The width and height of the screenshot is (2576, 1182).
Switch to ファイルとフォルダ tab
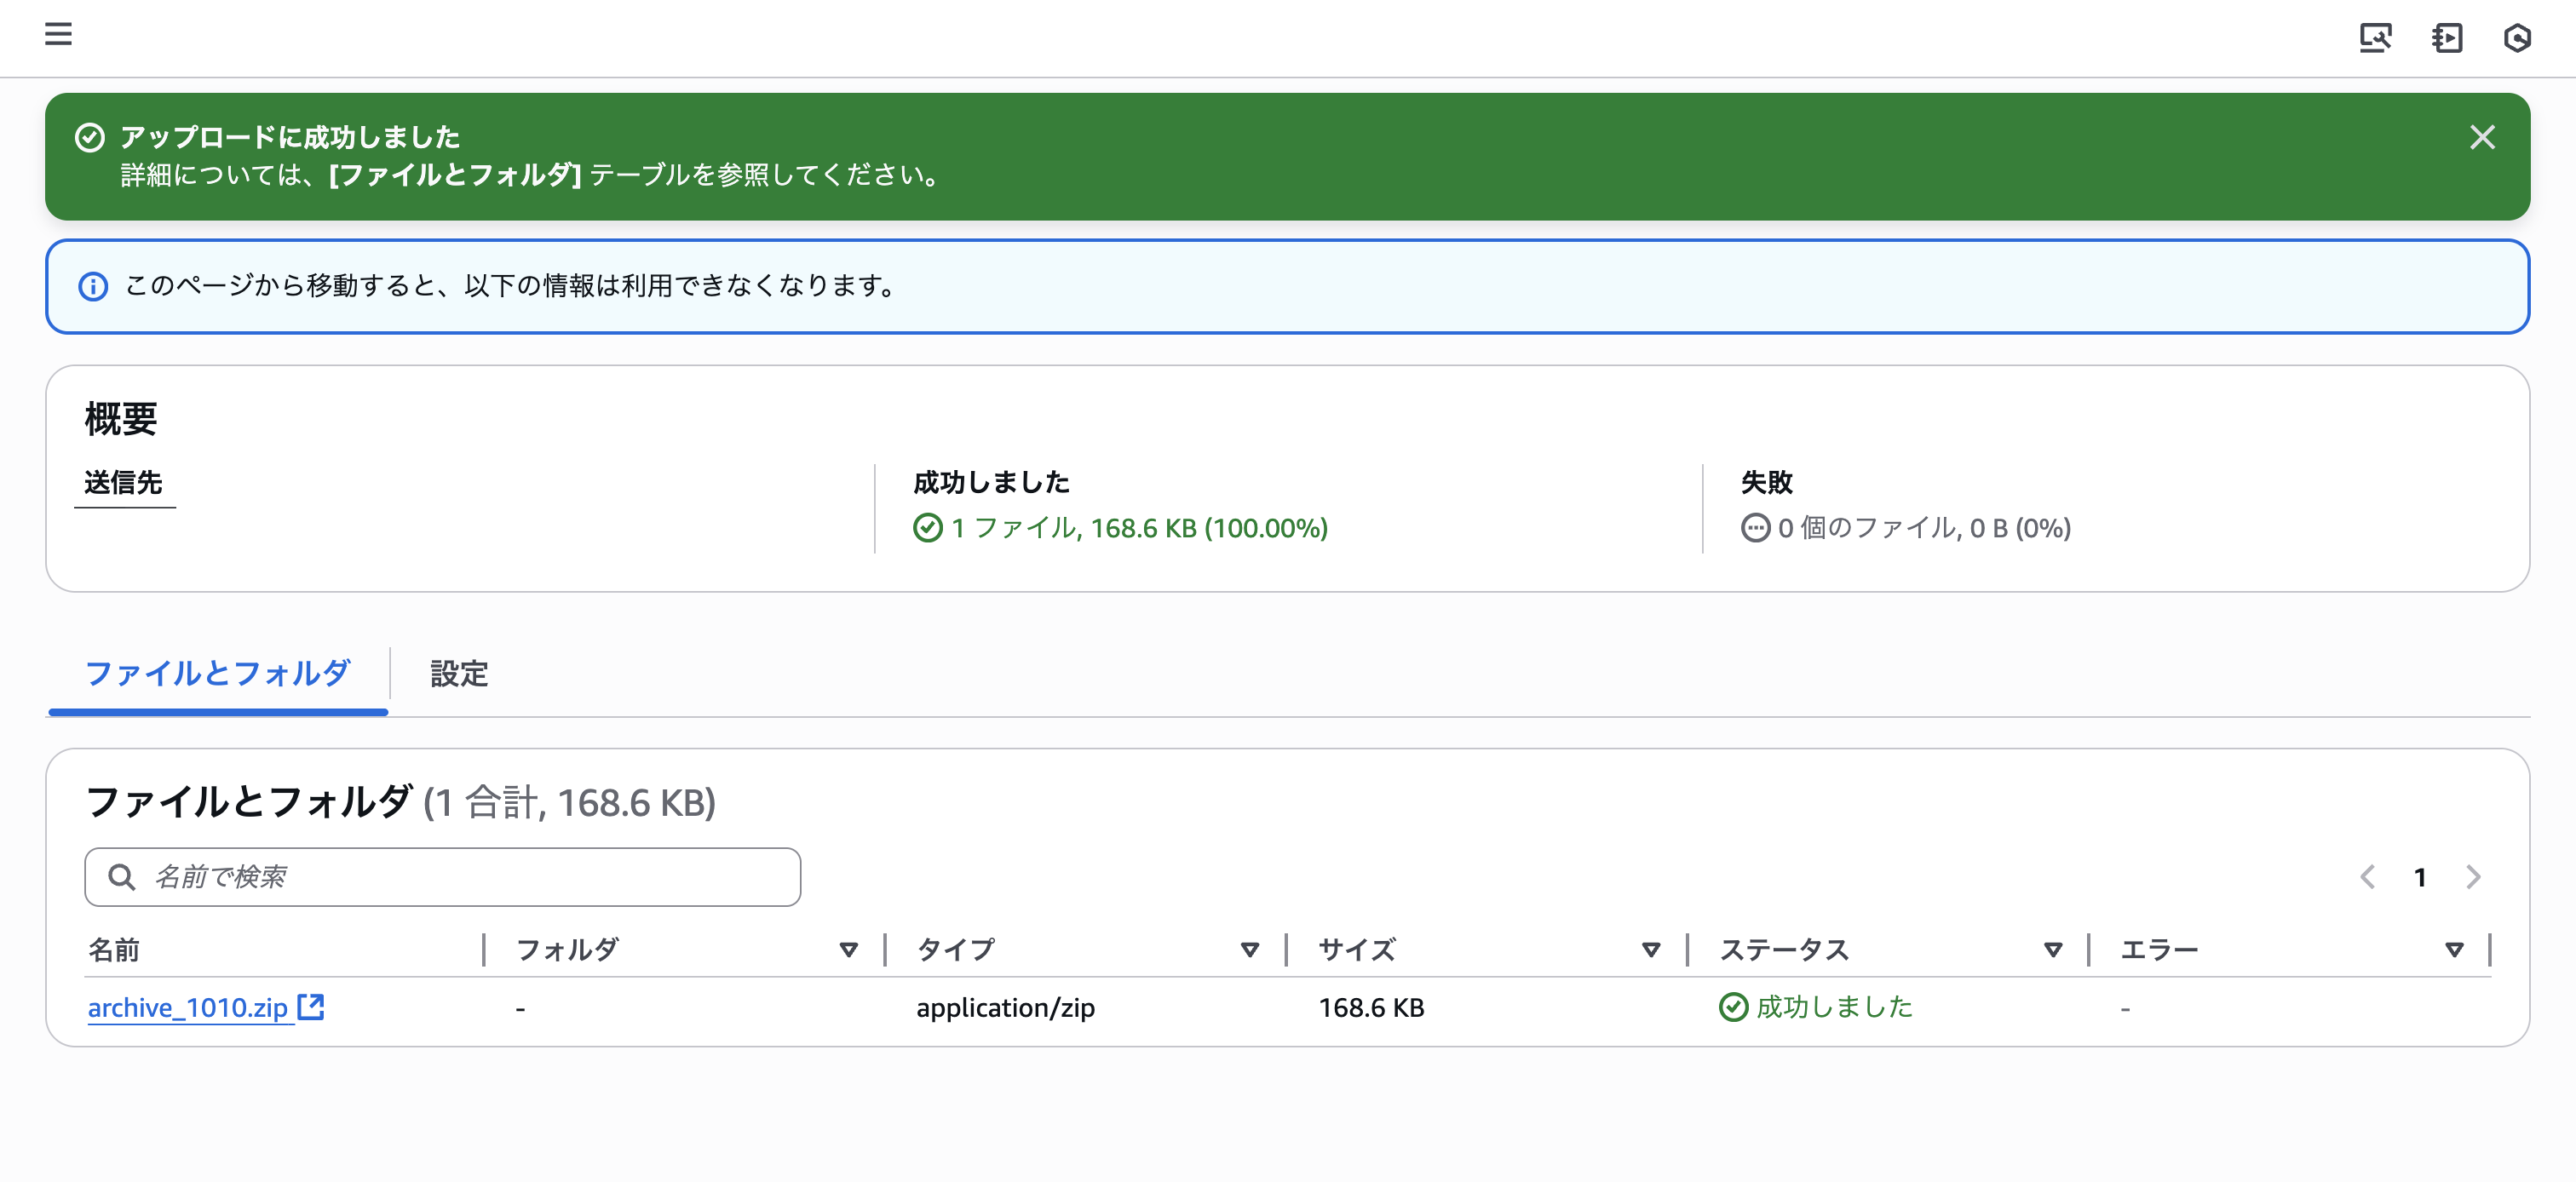point(218,674)
